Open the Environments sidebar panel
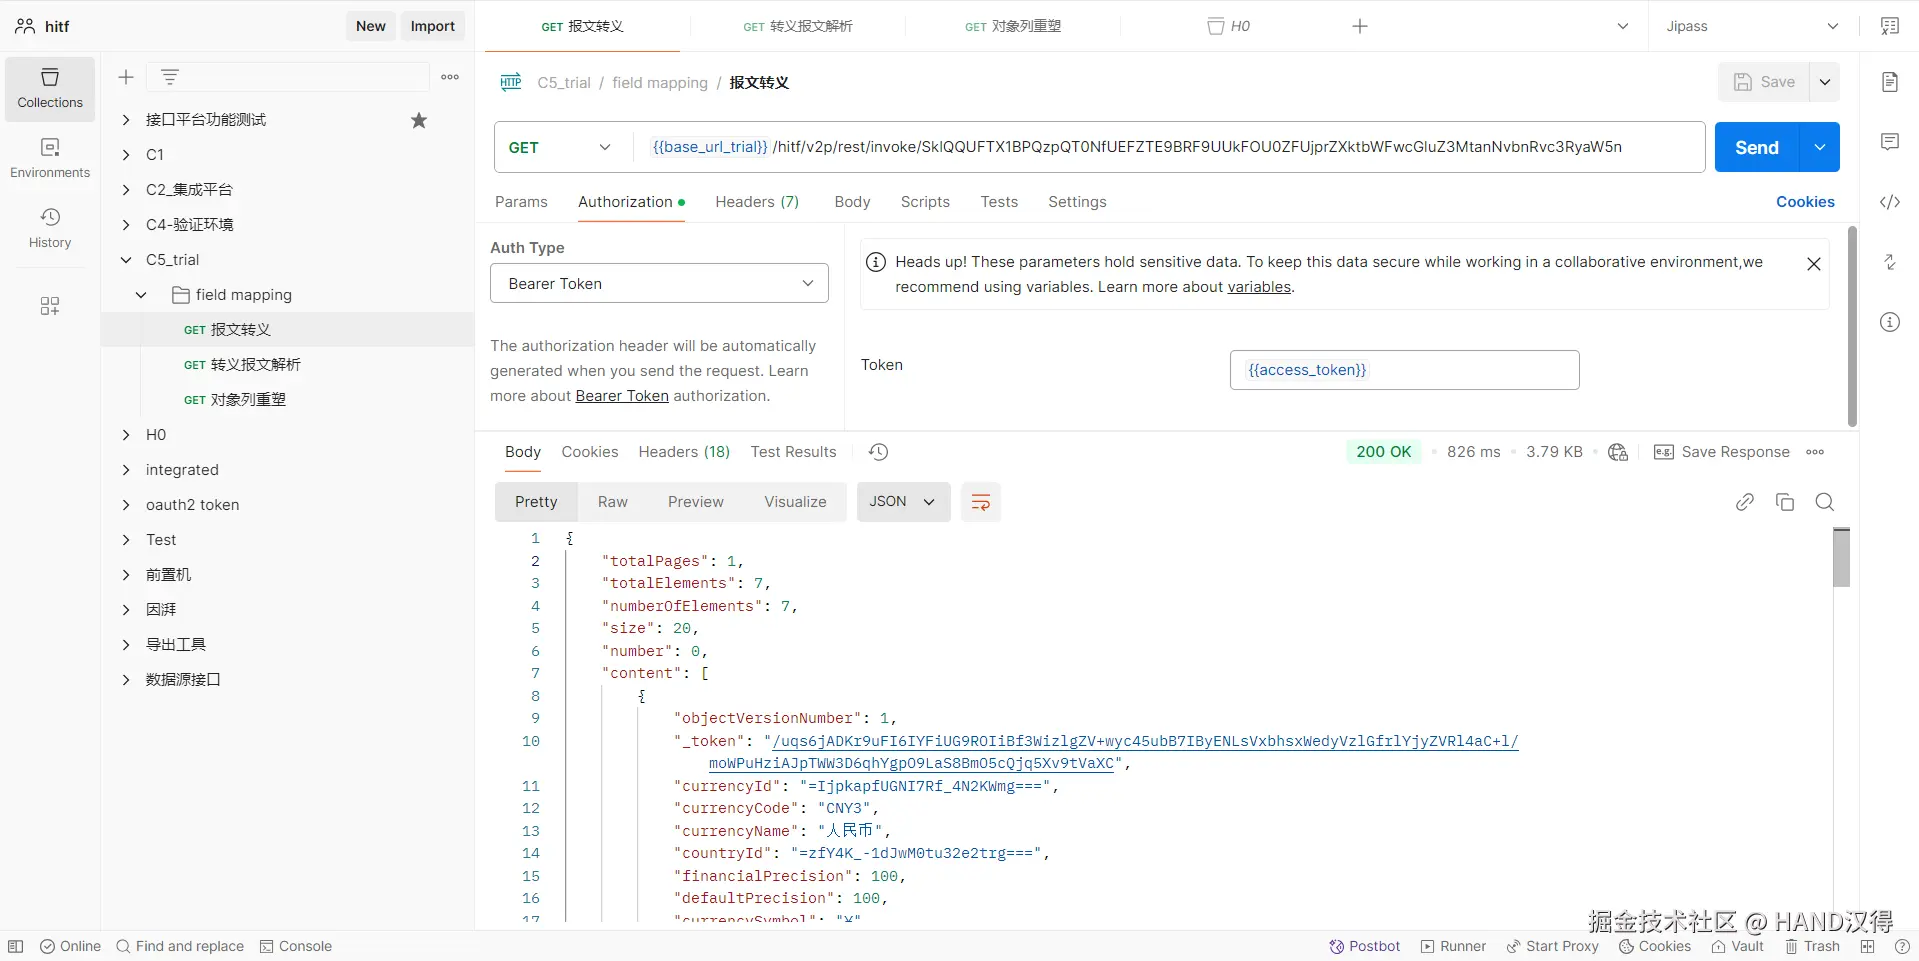 (50, 159)
